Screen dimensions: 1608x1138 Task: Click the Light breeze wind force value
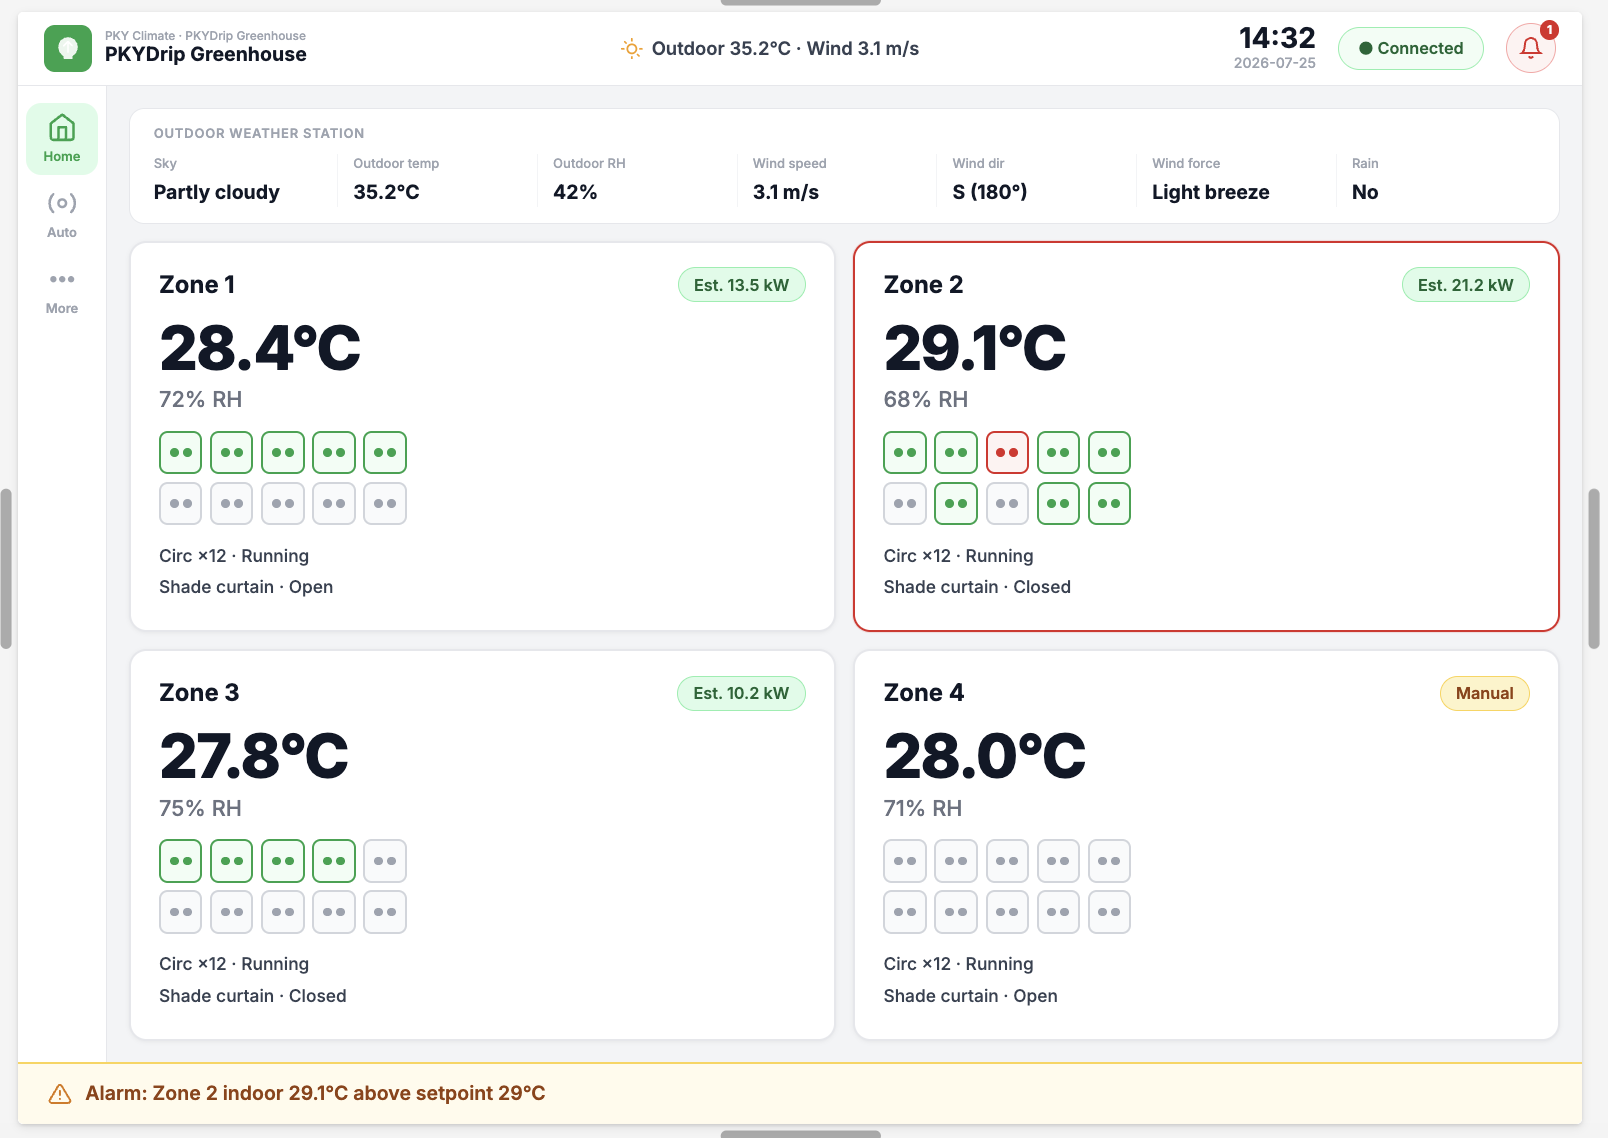(x=1211, y=192)
